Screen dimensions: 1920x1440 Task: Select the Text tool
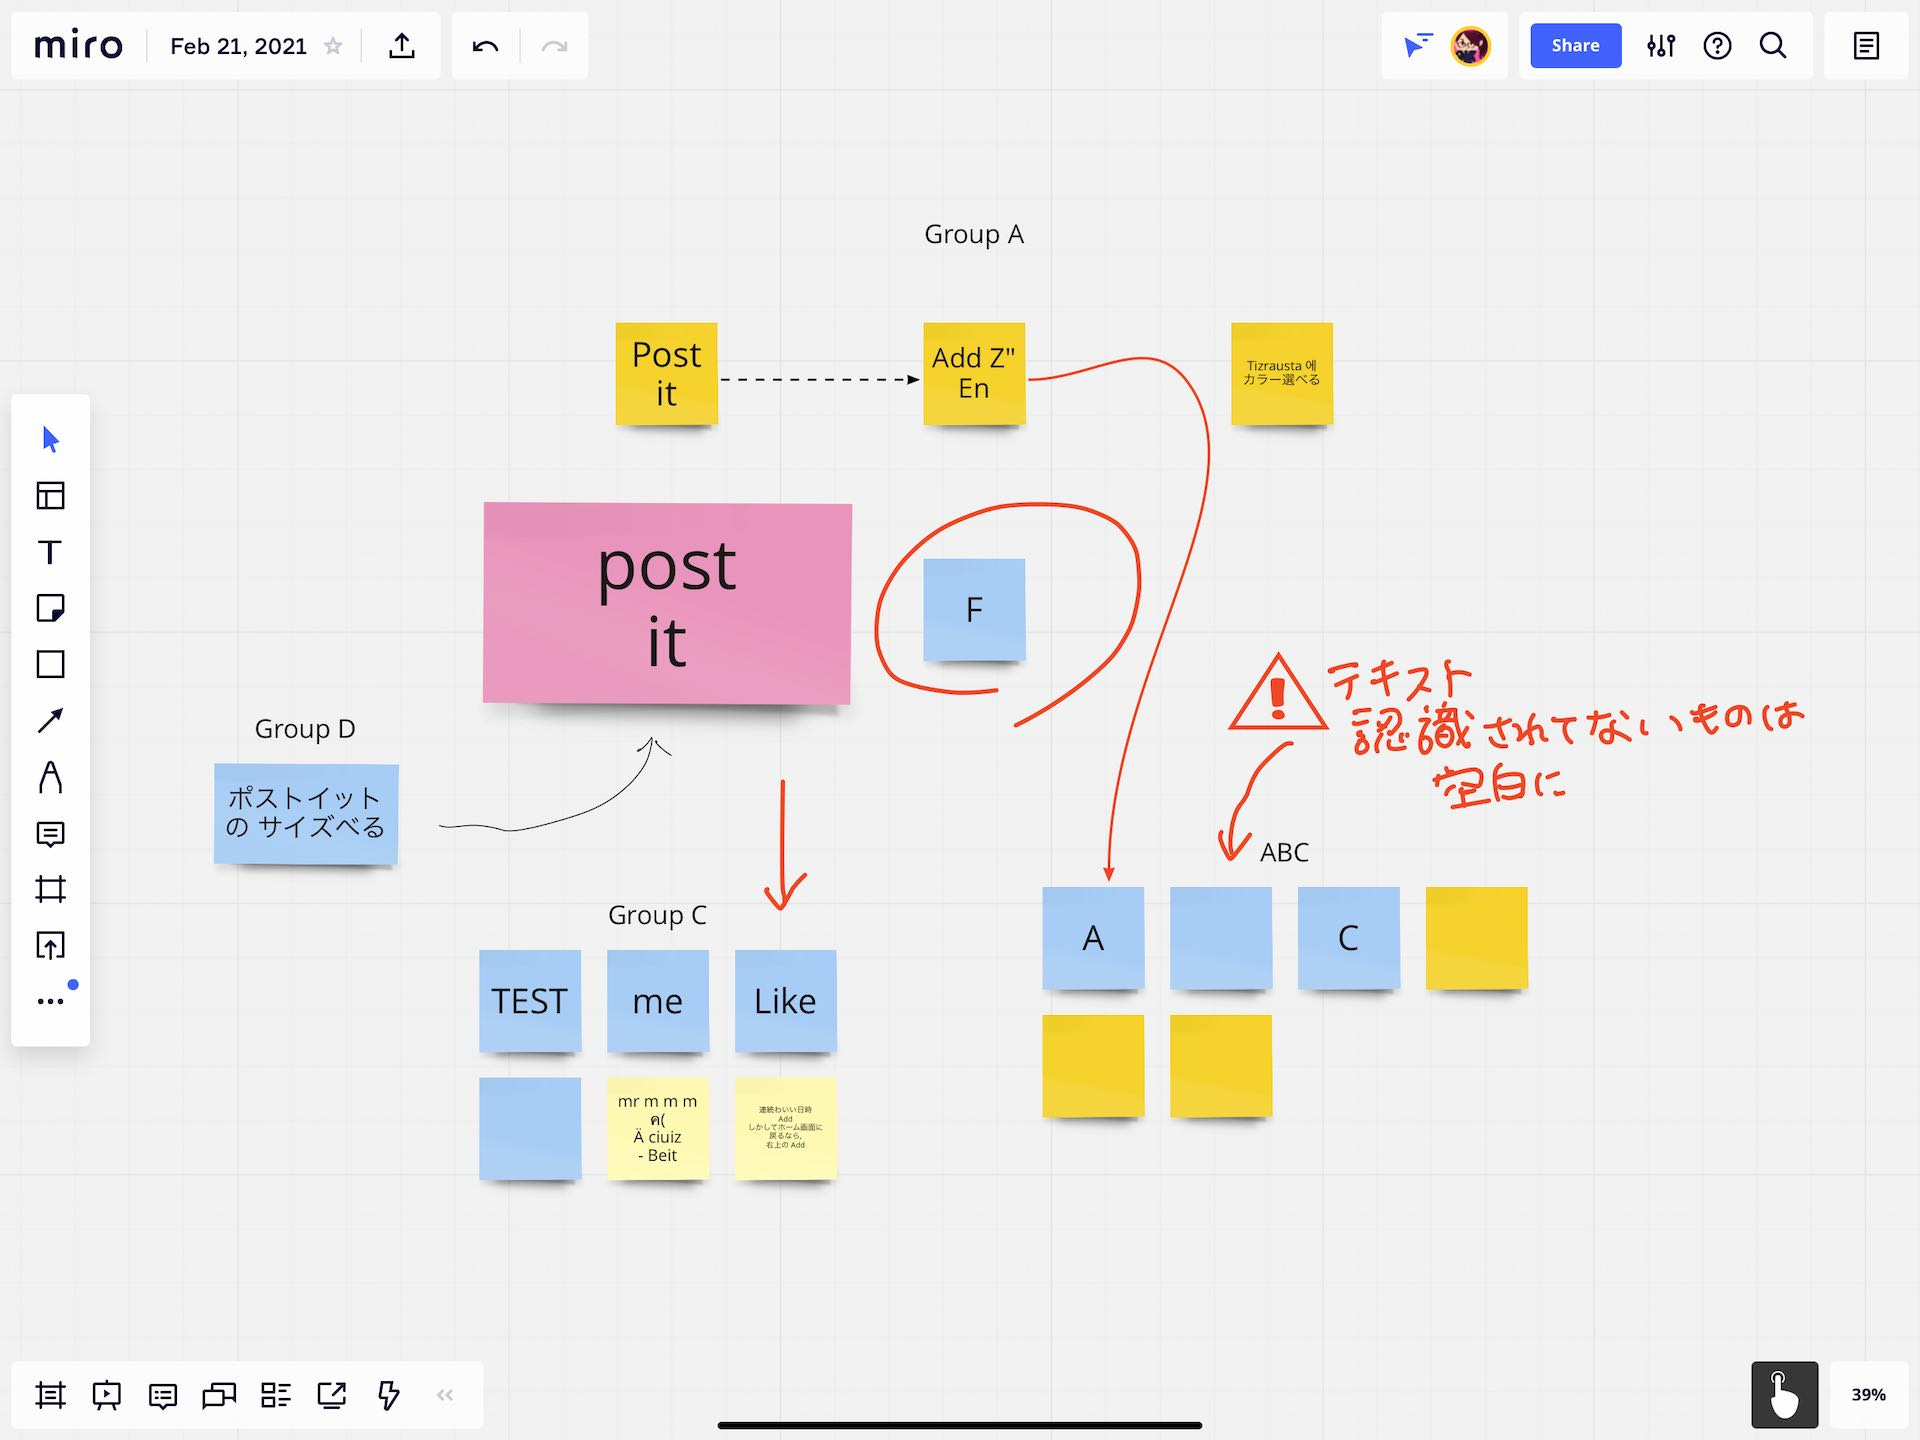tap(51, 551)
